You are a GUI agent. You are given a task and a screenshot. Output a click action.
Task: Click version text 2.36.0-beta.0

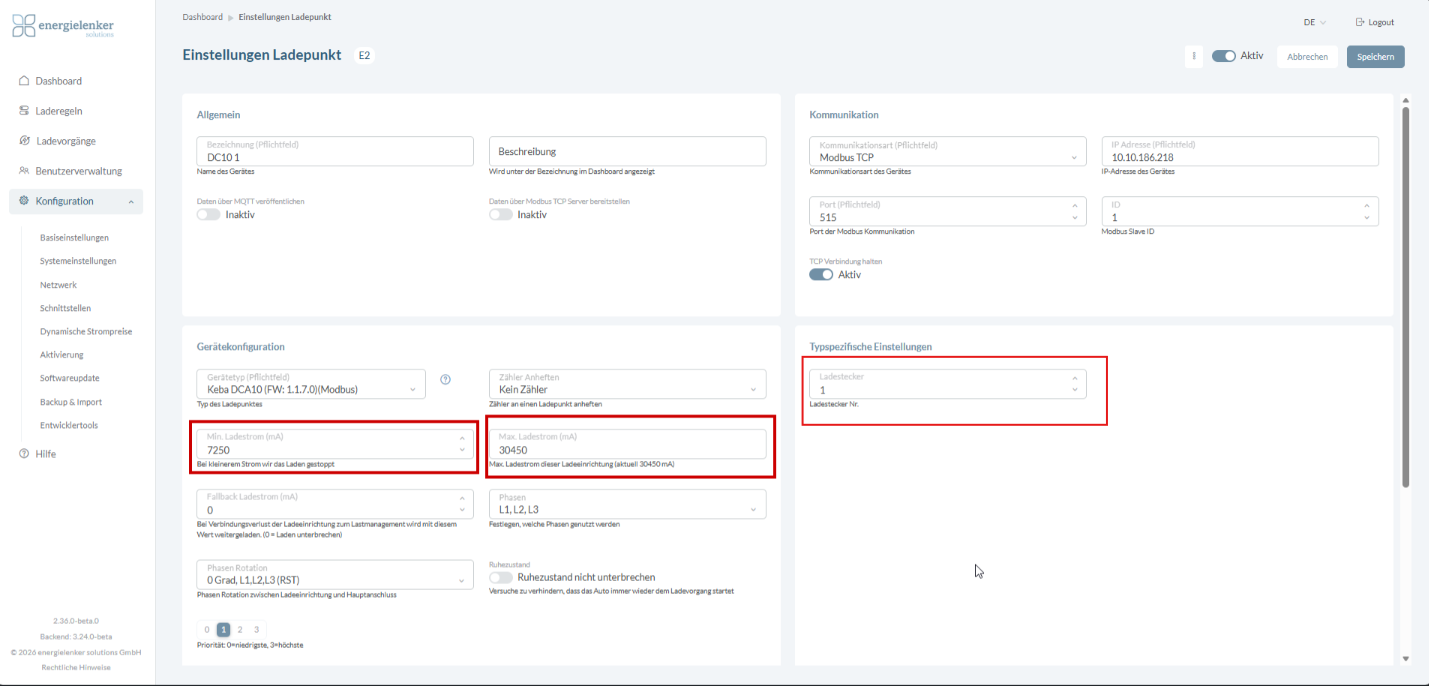76,621
